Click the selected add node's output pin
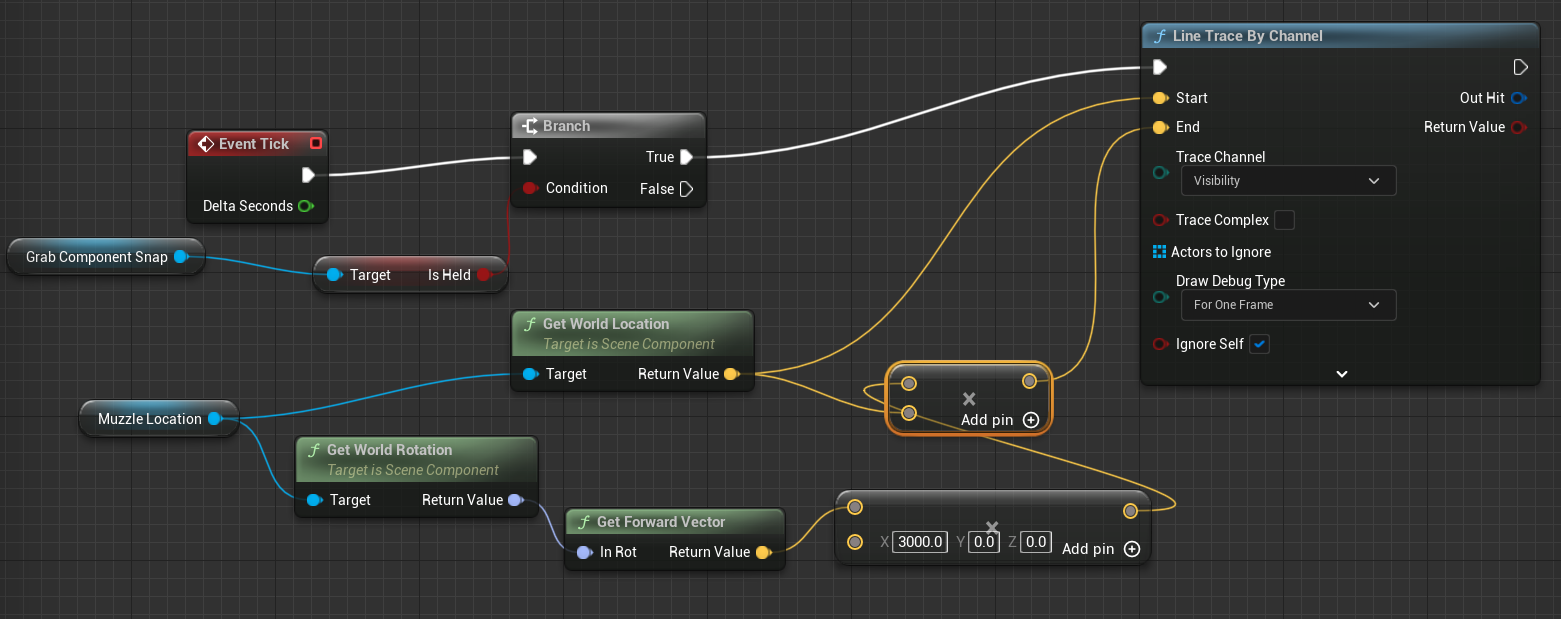Image resolution: width=1561 pixels, height=619 pixels. pyautogui.click(x=1029, y=381)
